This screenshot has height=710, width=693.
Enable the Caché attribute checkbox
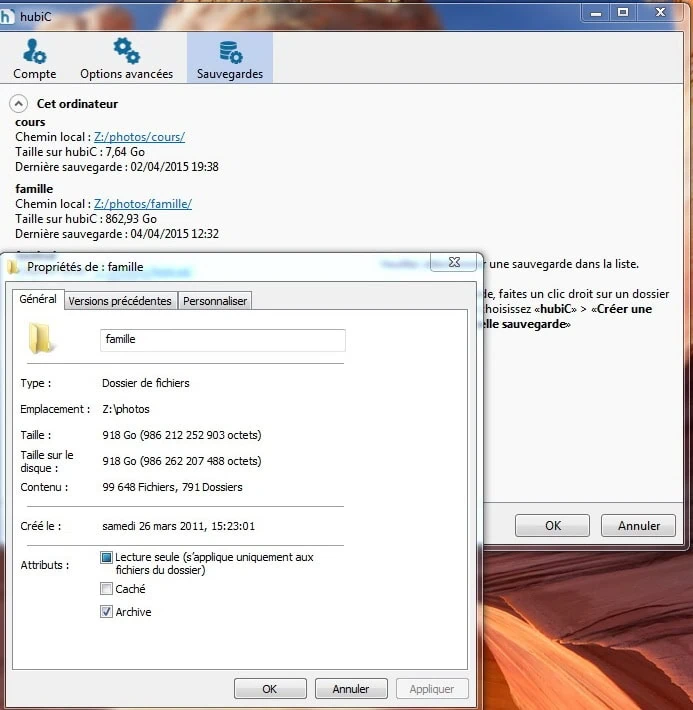(x=107, y=589)
